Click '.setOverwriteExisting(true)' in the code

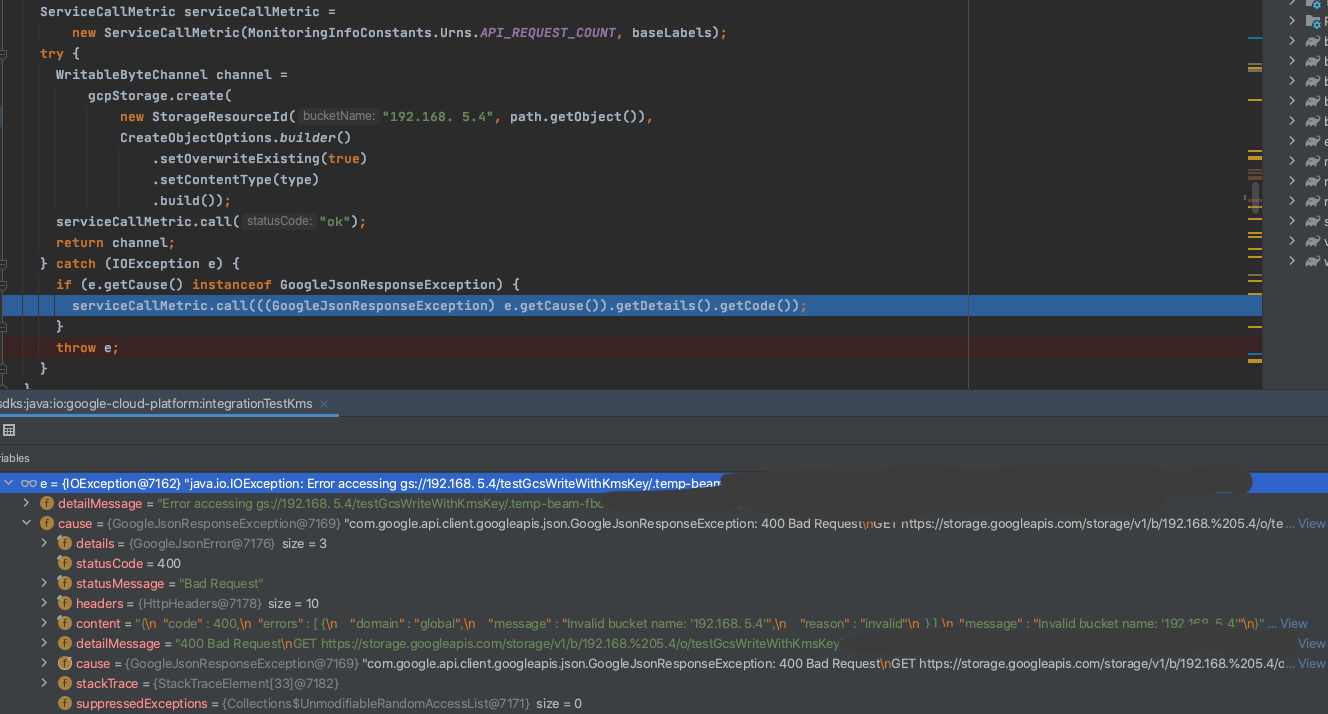coord(259,158)
